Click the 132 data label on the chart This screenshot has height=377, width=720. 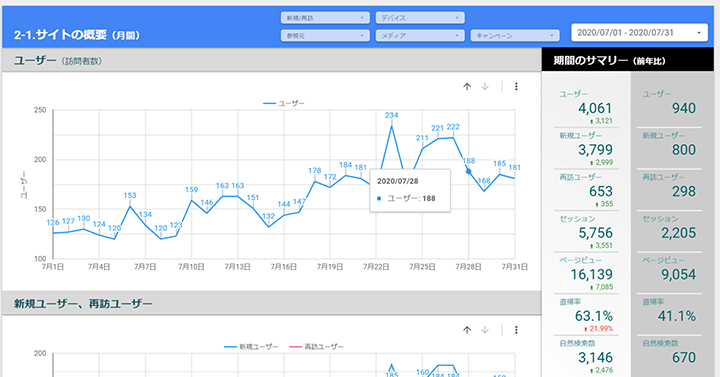268,216
